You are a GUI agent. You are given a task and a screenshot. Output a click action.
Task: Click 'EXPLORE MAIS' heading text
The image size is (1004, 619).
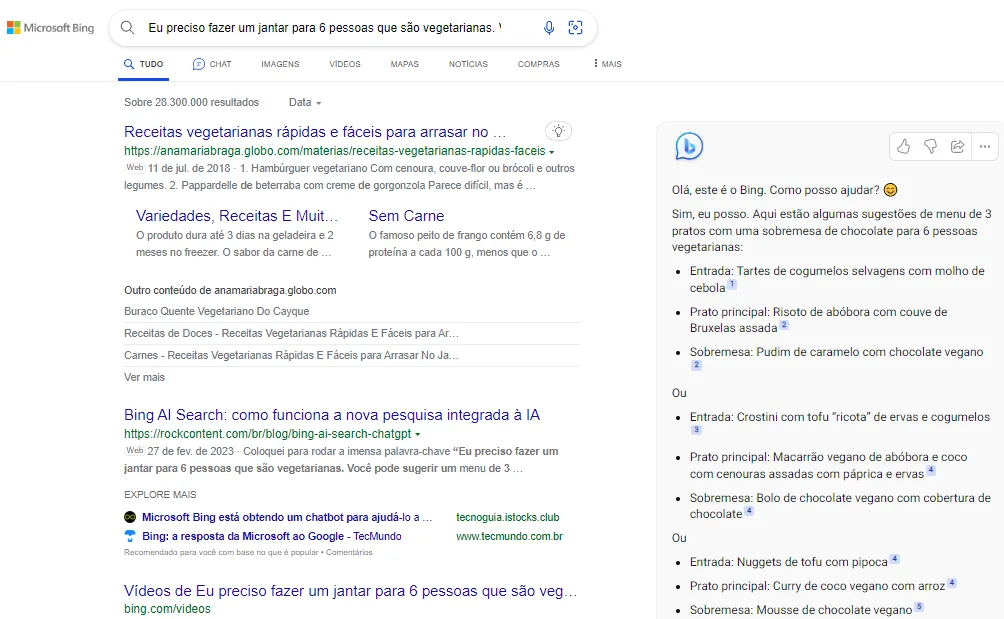point(160,495)
